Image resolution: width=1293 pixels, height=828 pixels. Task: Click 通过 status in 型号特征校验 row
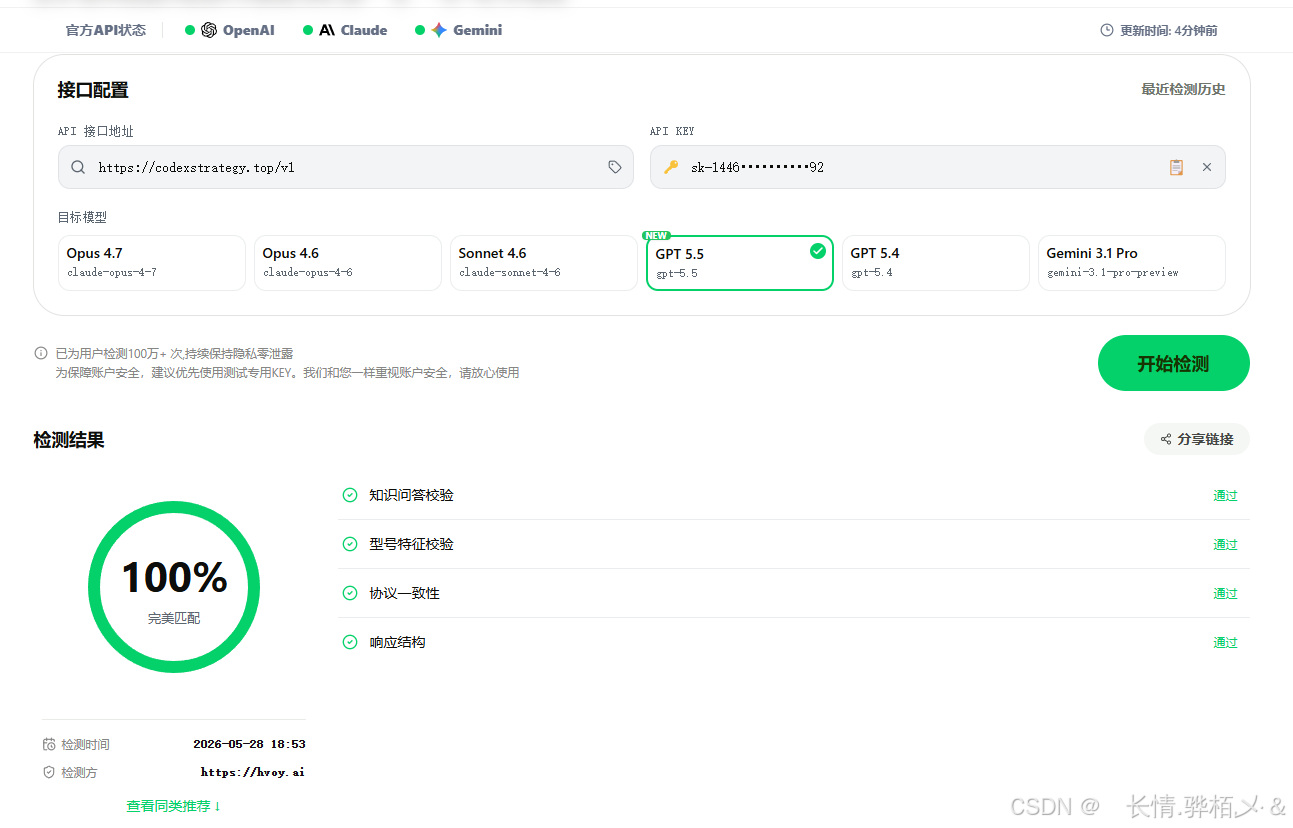point(1225,544)
